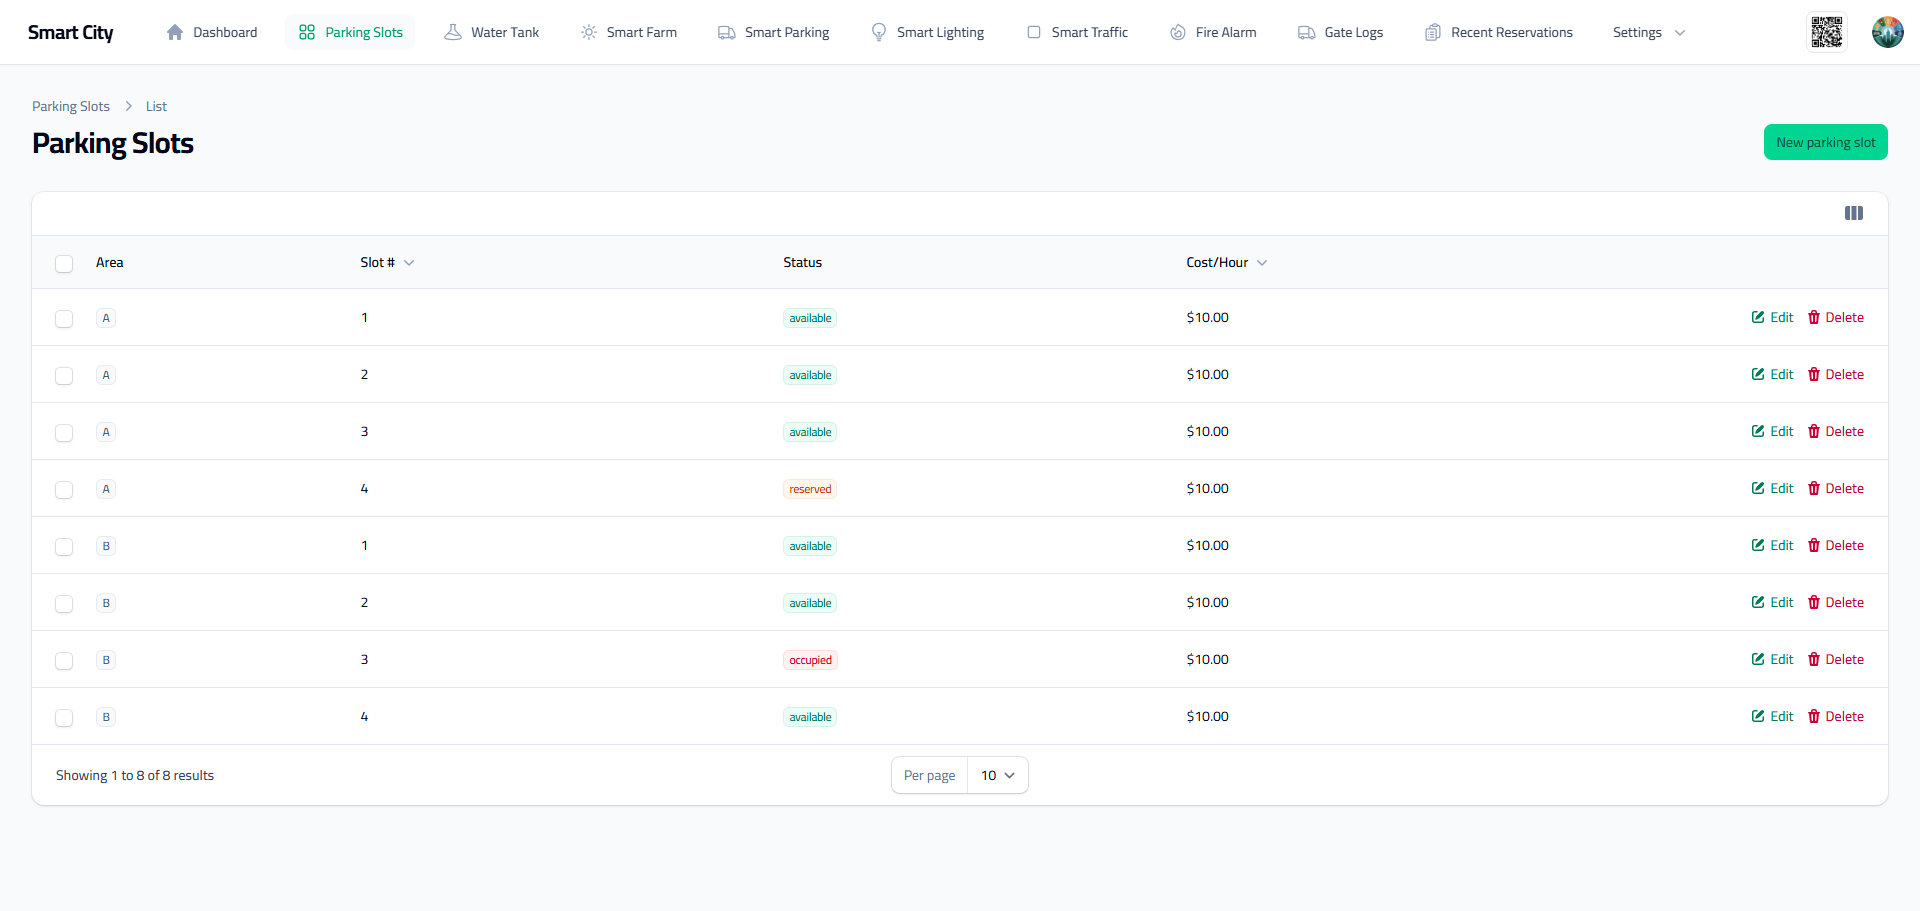The width and height of the screenshot is (1920, 911).
Task: Open the Gate Logs nav item
Action: [1341, 32]
